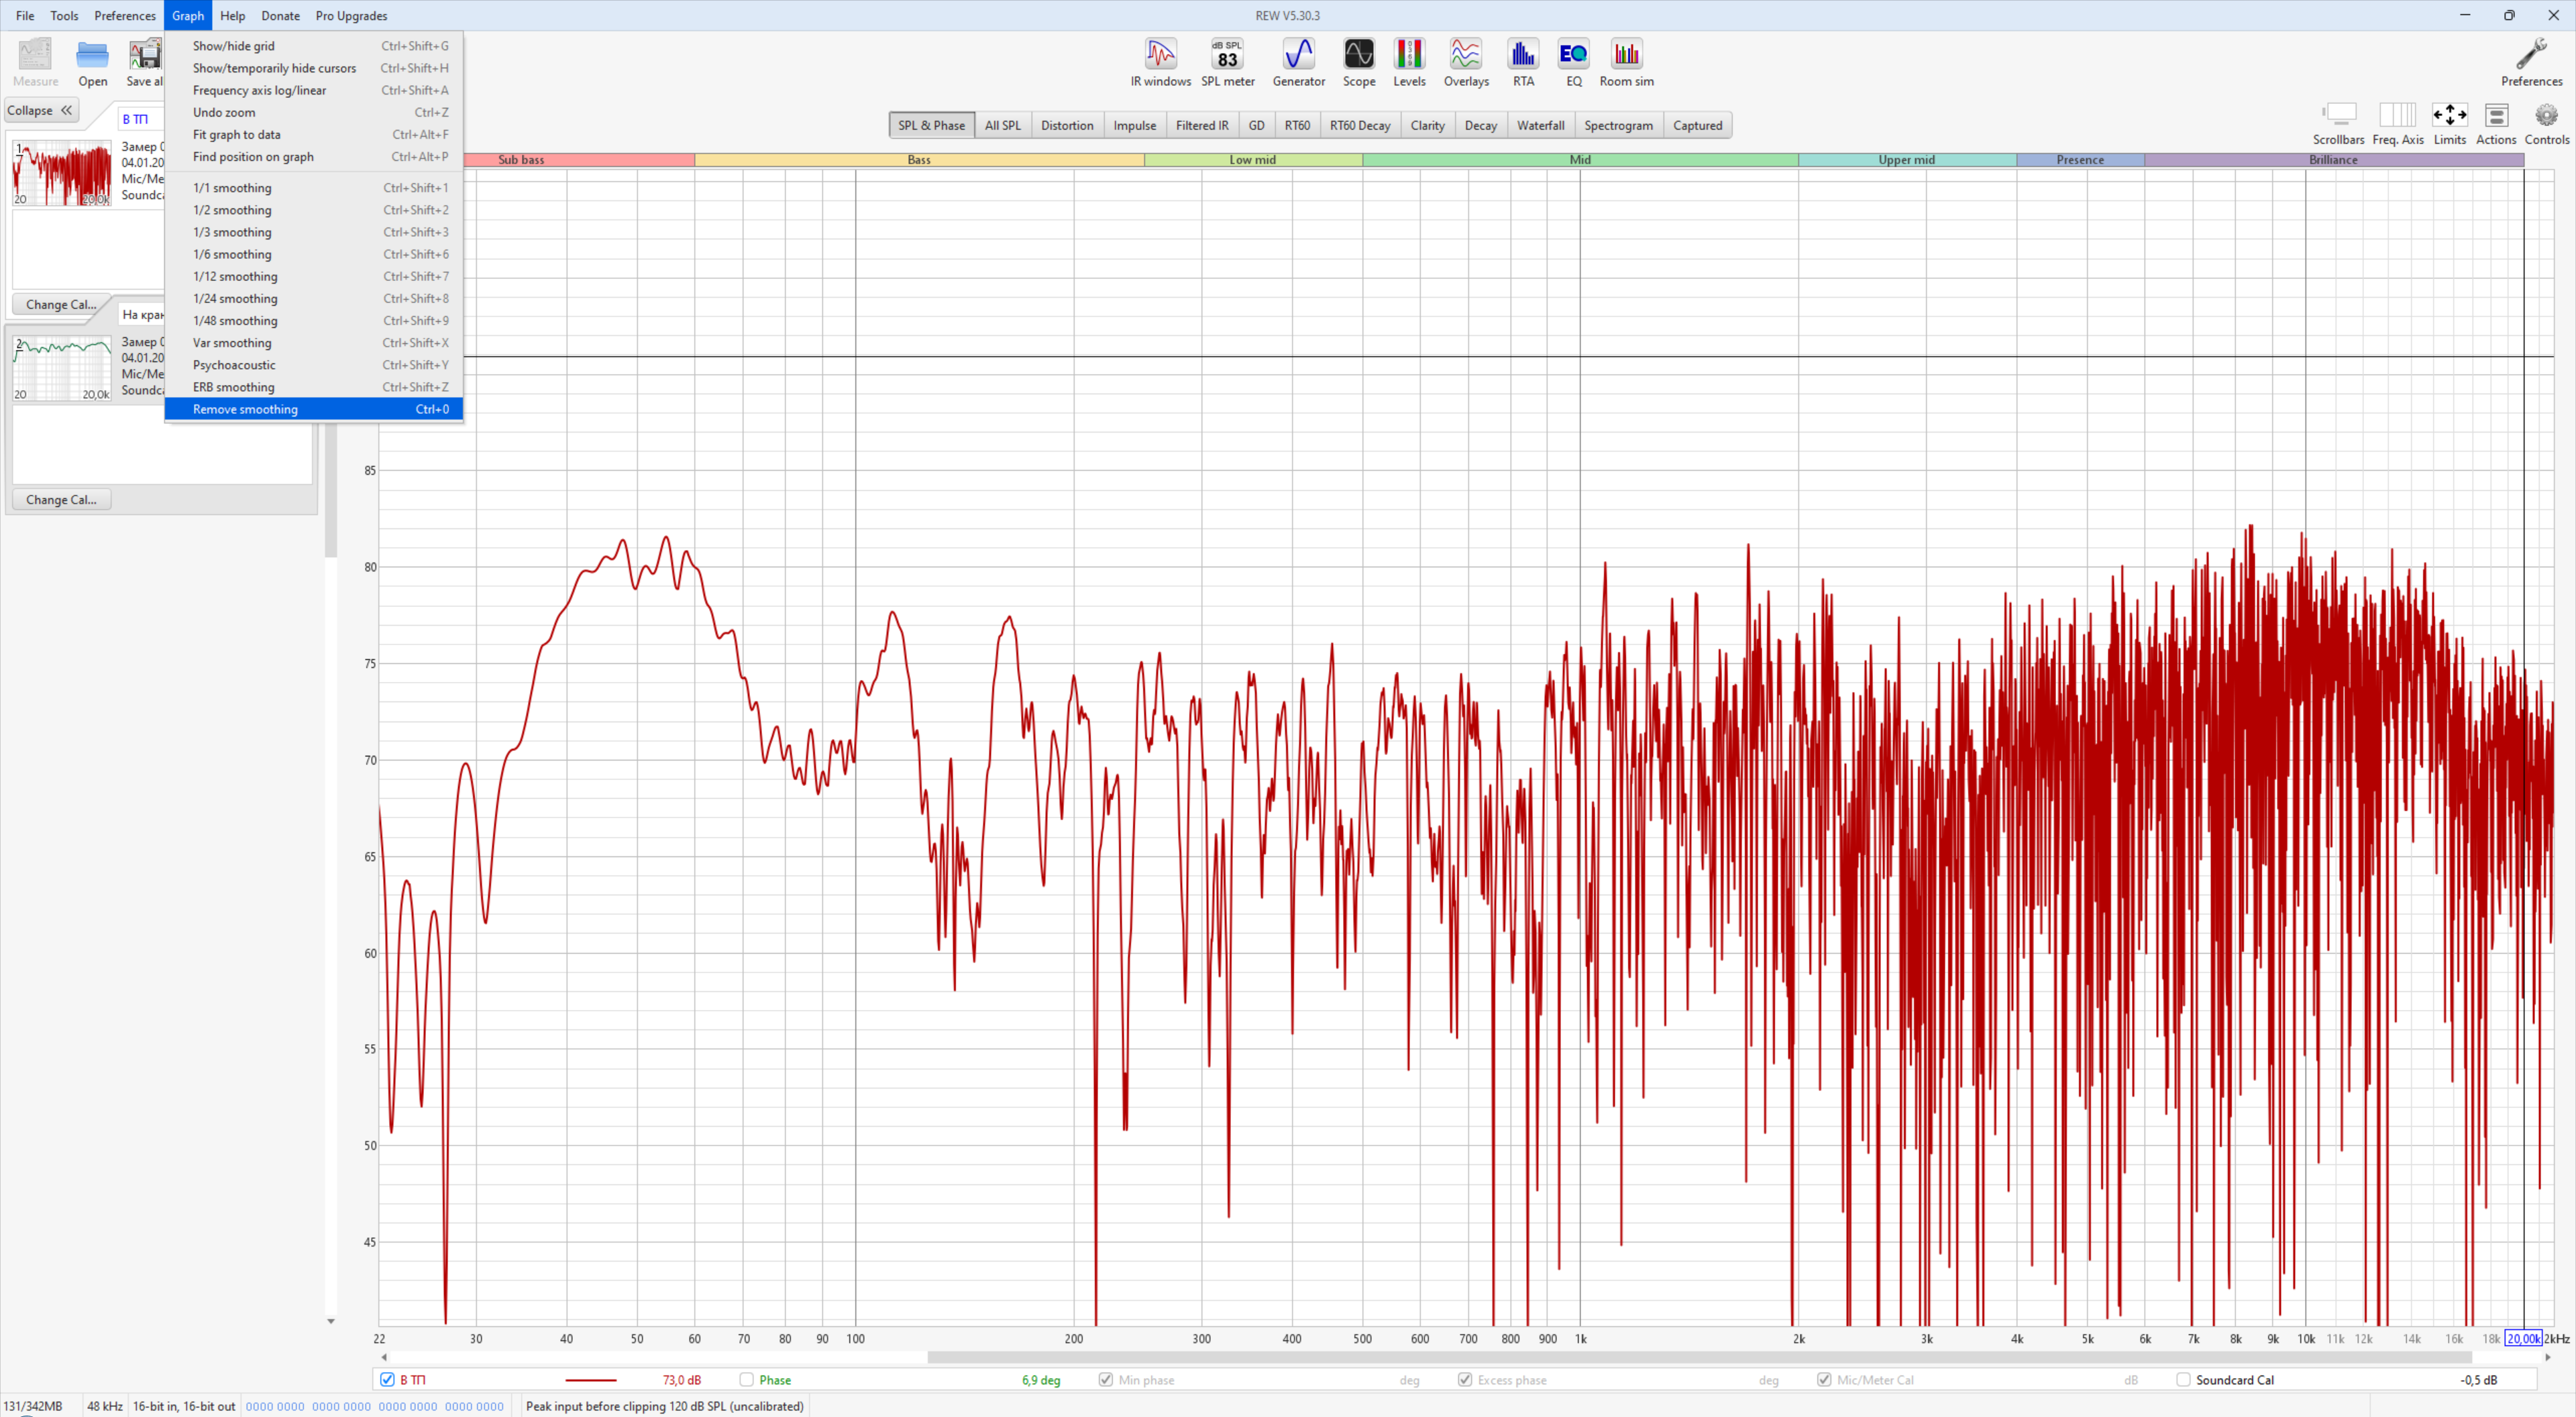The height and width of the screenshot is (1417, 2576).
Task: Select Remove smoothing menu entry
Action: (x=313, y=409)
